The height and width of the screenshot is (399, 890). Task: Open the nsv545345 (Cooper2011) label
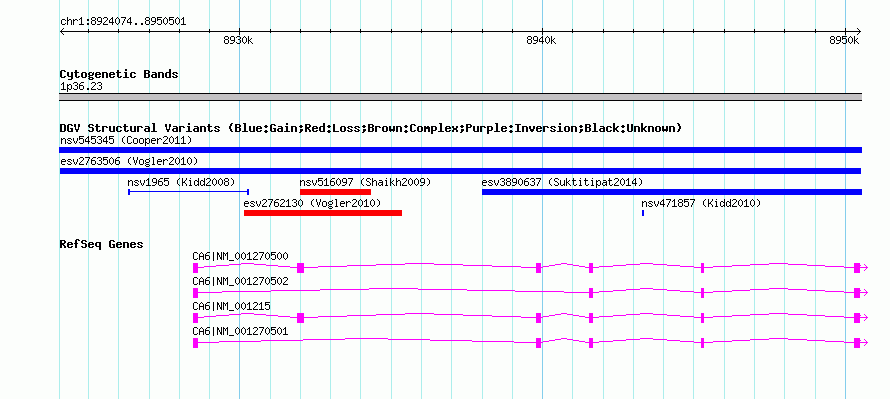[x=126, y=140]
